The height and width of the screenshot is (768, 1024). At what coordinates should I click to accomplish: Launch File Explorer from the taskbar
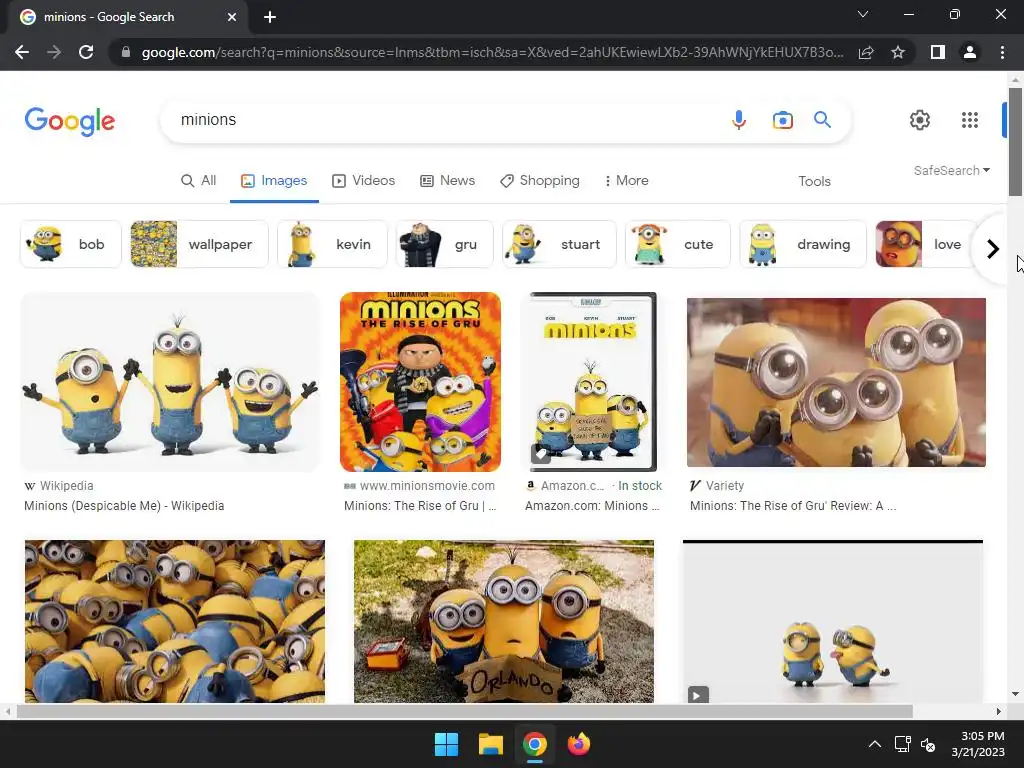click(x=490, y=744)
